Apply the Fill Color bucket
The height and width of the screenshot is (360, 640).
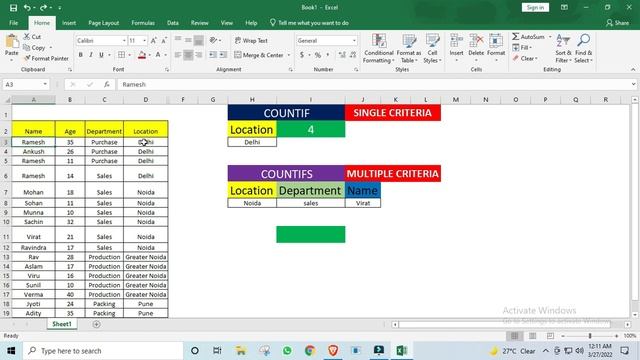pyautogui.click(x=142, y=55)
